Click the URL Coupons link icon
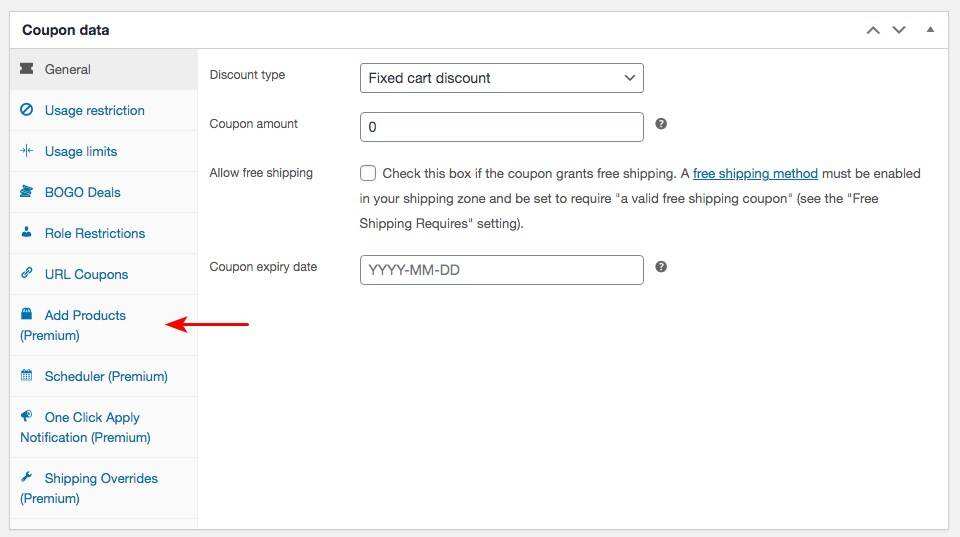 pos(27,274)
